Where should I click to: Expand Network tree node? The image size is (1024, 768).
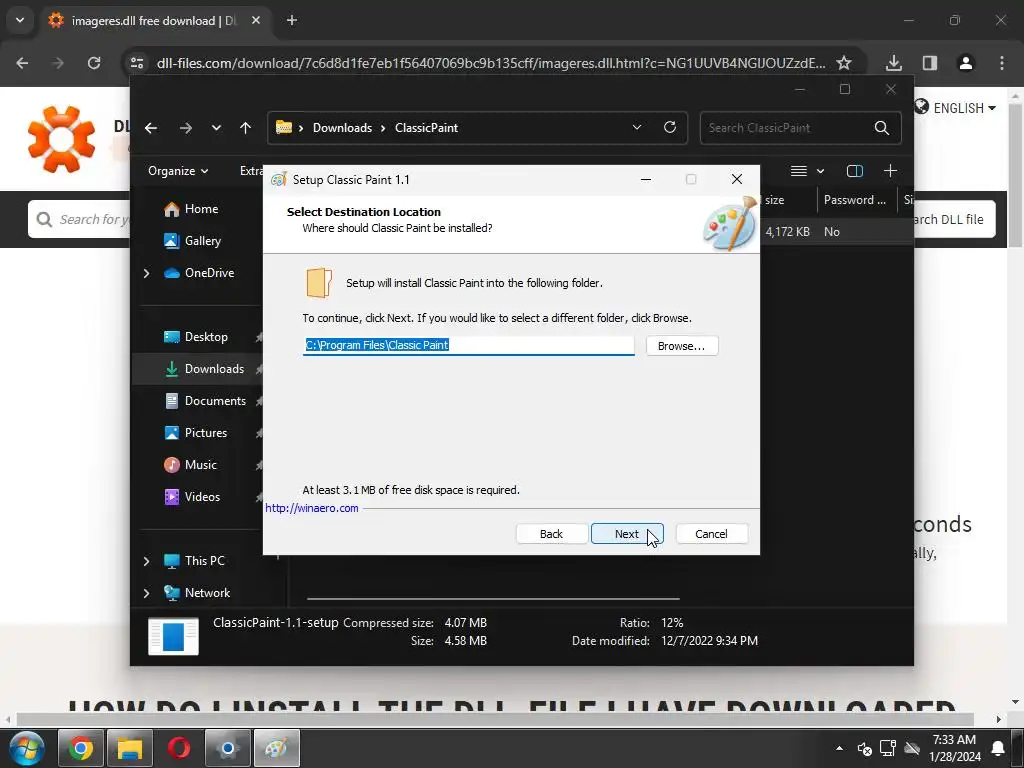pyautogui.click(x=146, y=593)
